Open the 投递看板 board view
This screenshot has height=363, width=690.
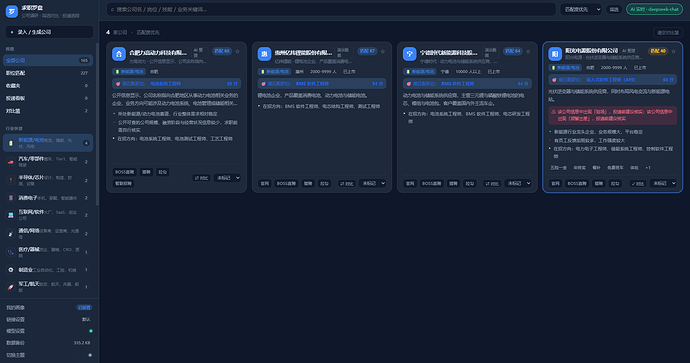tap(48, 99)
